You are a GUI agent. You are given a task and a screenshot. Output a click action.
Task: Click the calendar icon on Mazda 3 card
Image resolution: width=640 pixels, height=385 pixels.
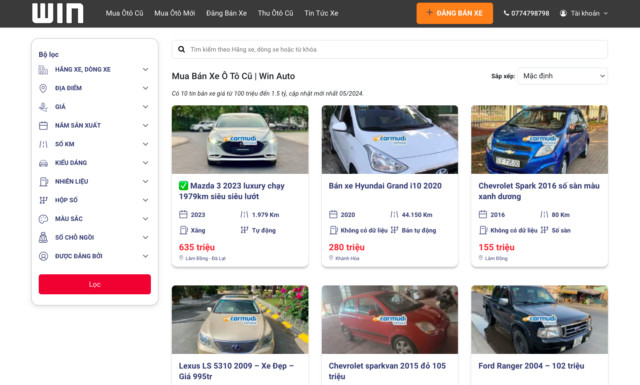point(183,214)
